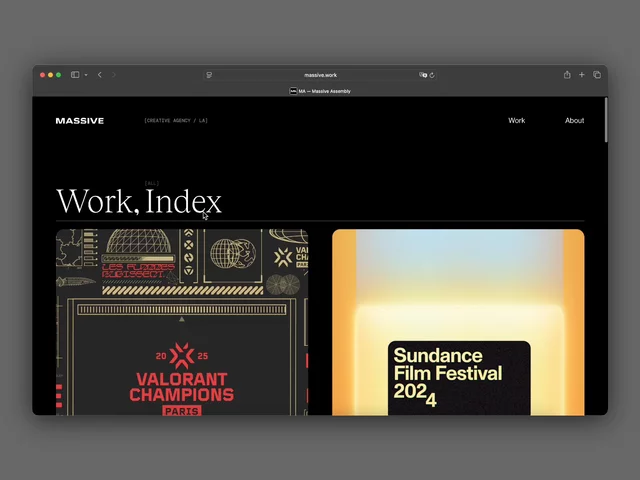Open the page reader menu icon
This screenshot has width=640, height=480.
click(x=209, y=75)
